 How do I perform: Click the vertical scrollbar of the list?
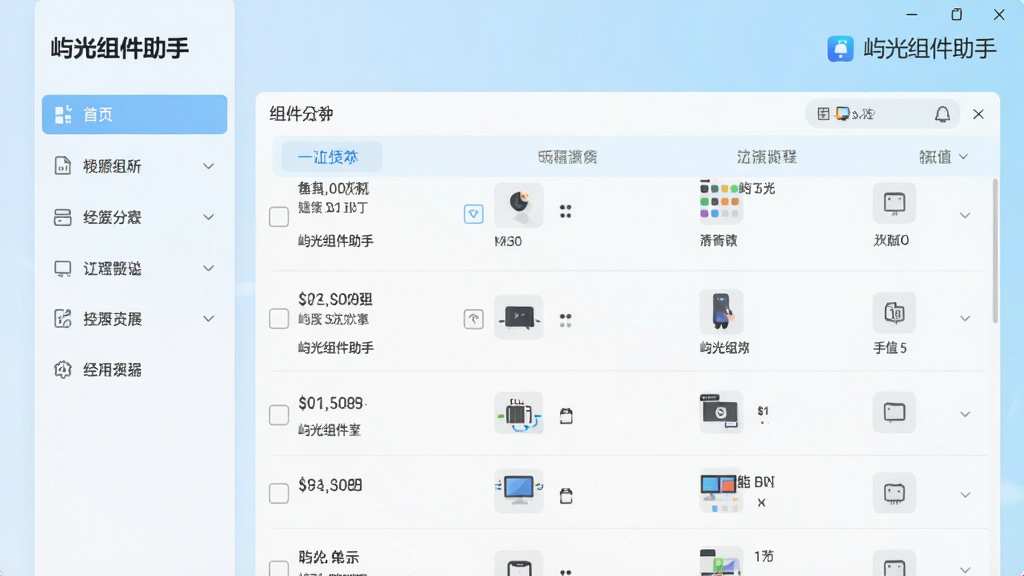[x=995, y=251]
